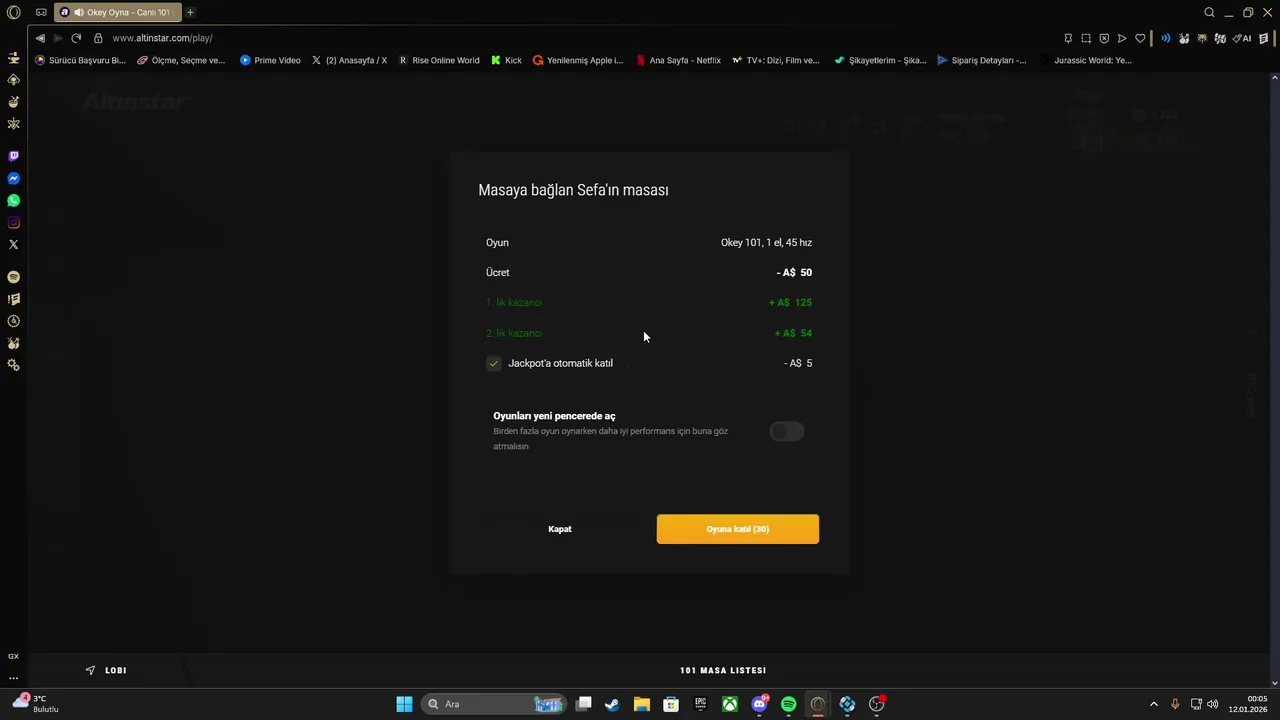Open a new tab with plus button
This screenshot has width=1280, height=720.
[190, 12]
